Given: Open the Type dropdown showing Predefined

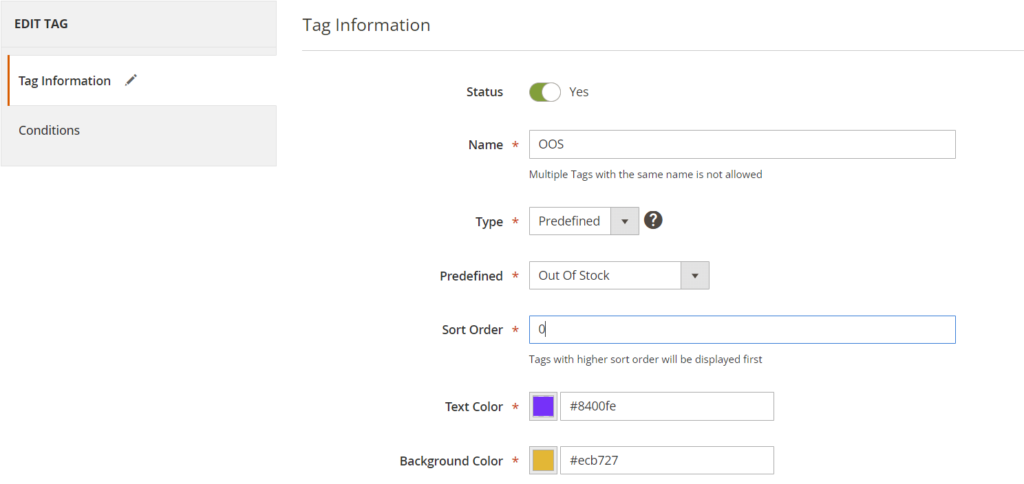Looking at the screenshot, I should [583, 221].
